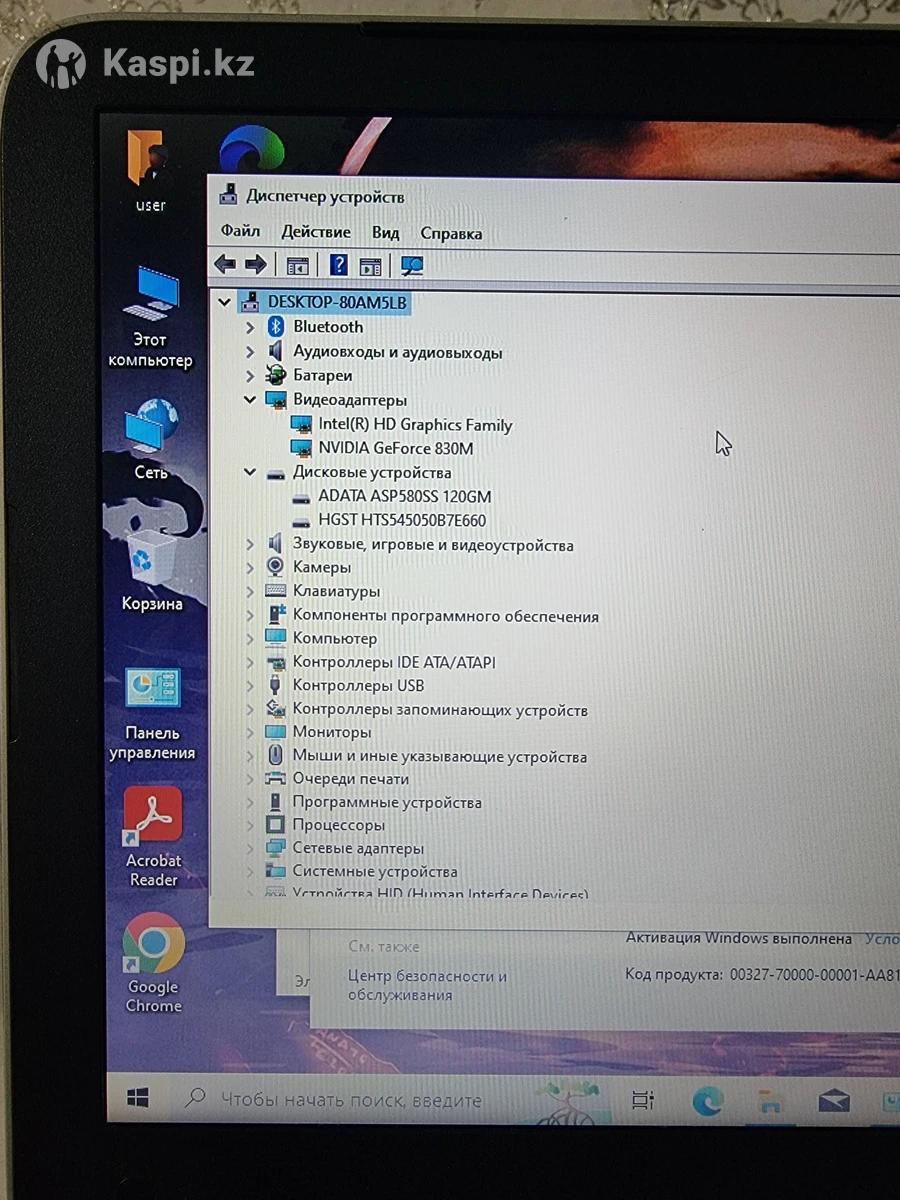Screen dimensions: 900x1200
Task: Select ADATA ASP580SS 120GM disk
Action: [x=404, y=496]
